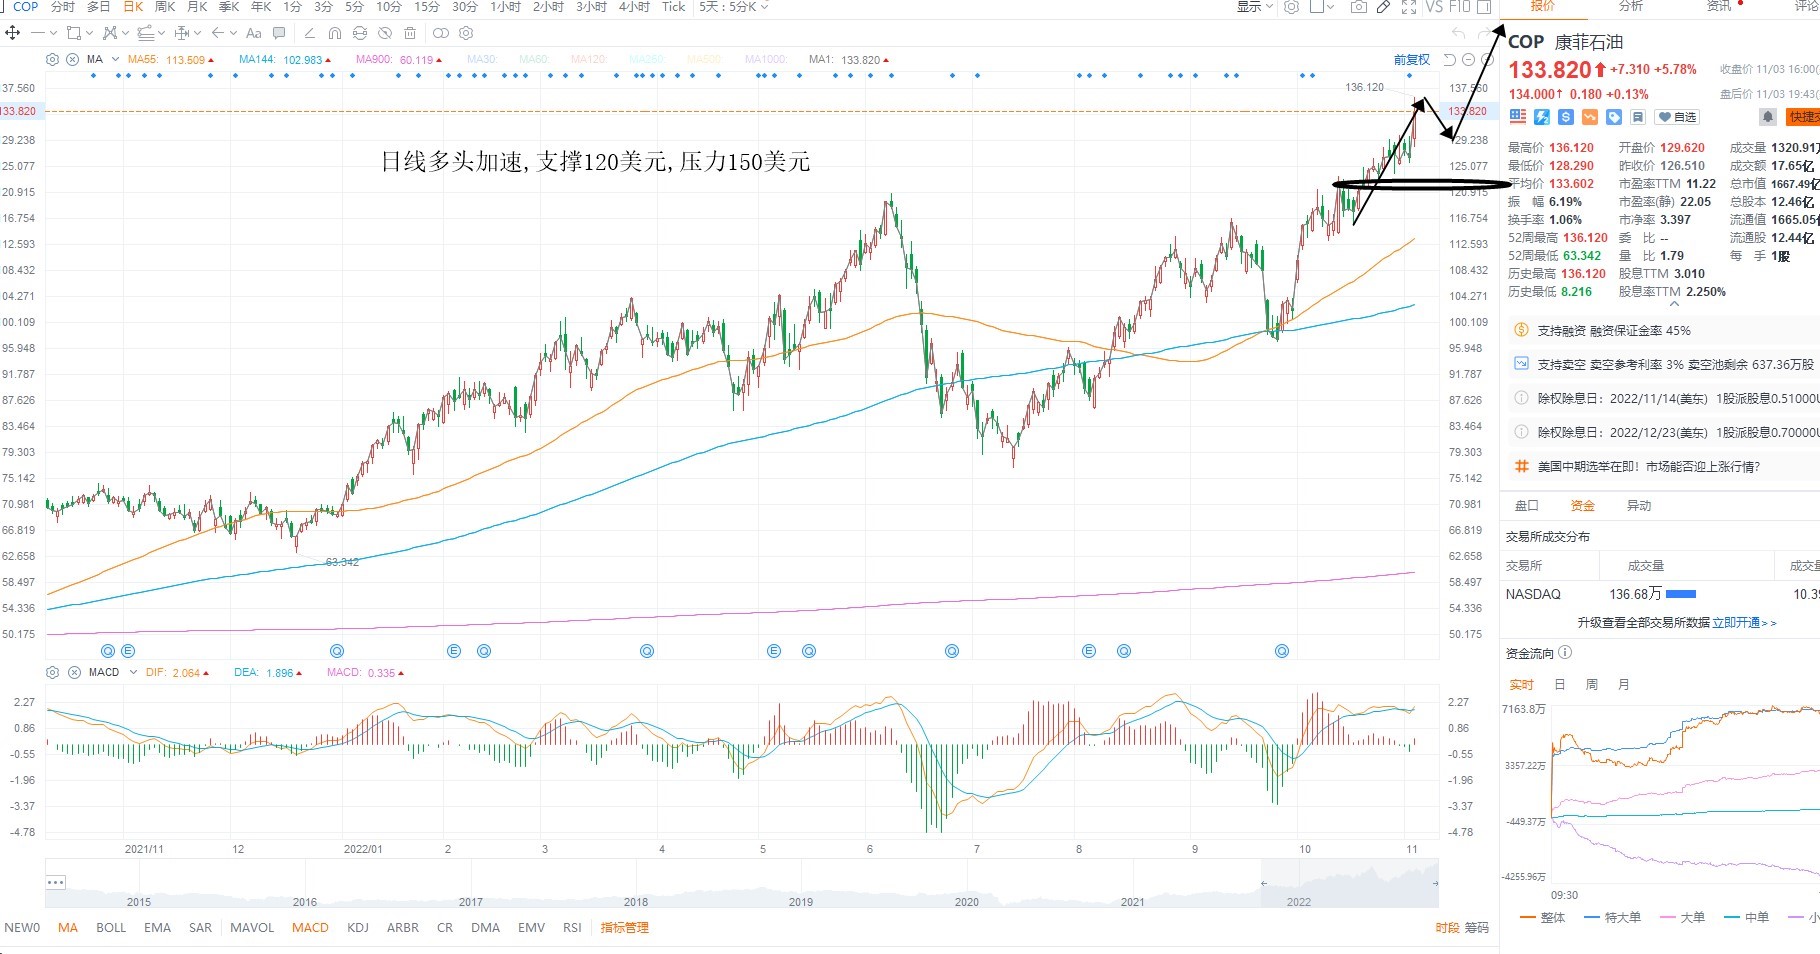Take a chart snapshot with camera icon
The height and width of the screenshot is (954, 1820).
[1358, 7]
